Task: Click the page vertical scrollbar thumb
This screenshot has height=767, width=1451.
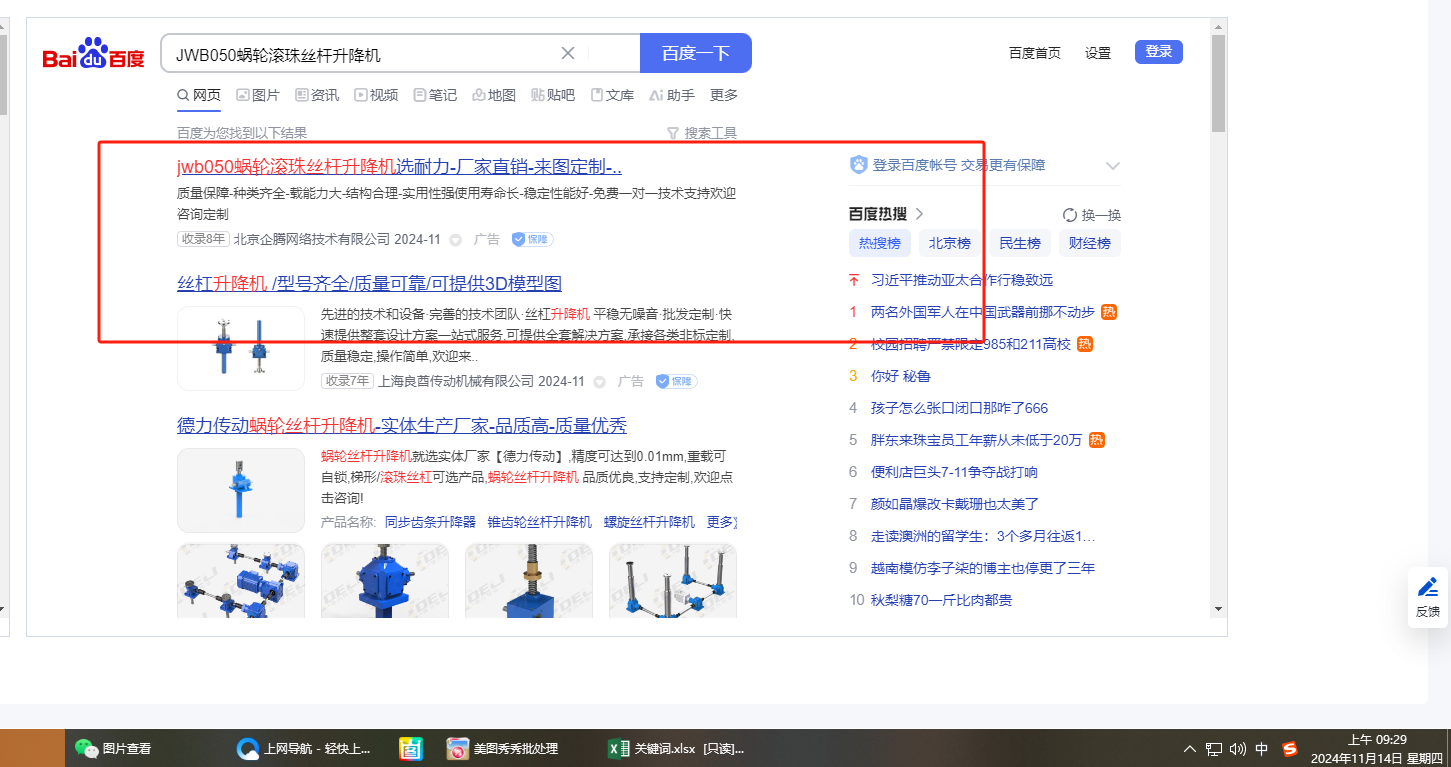Action: click(x=1218, y=85)
